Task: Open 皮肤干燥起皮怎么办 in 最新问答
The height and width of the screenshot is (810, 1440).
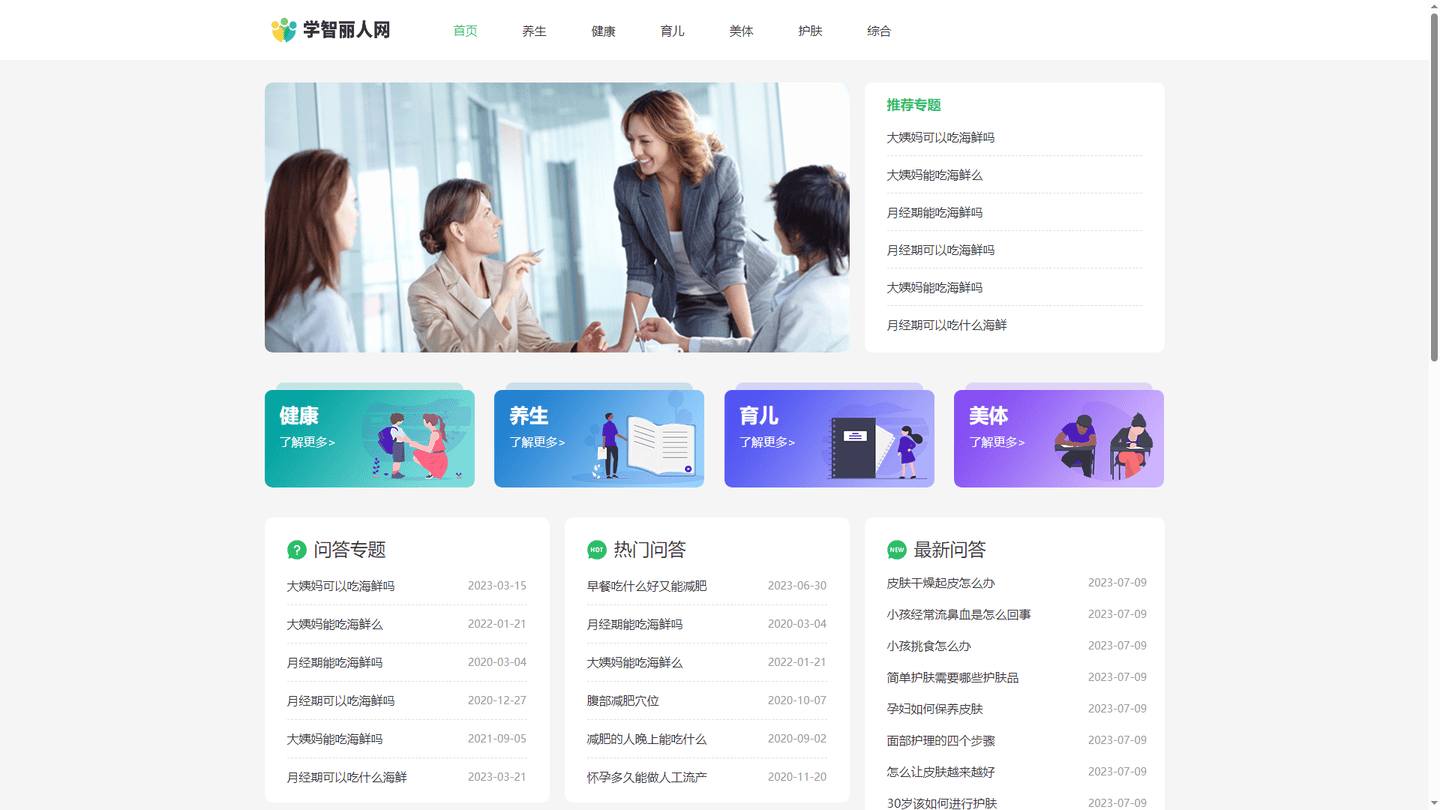Action: pos(940,583)
